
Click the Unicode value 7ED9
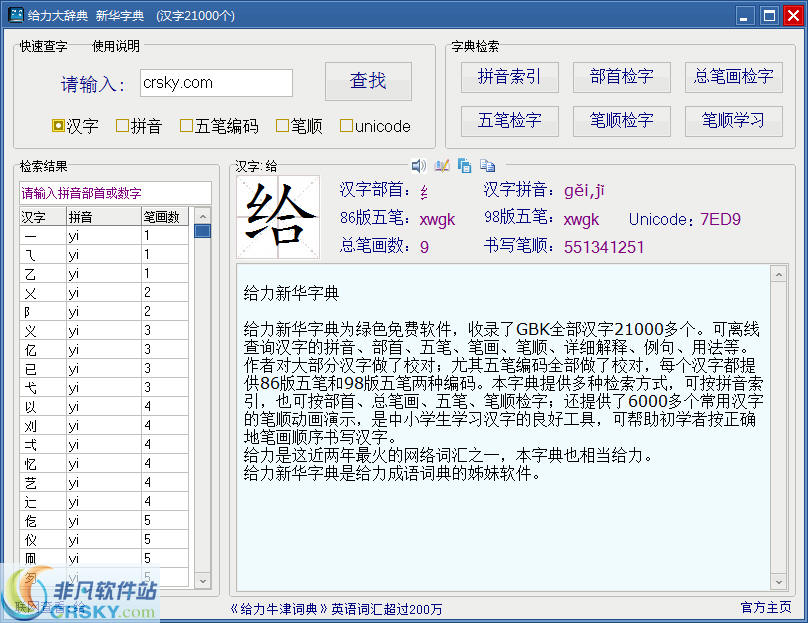click(x=720, y=220)
